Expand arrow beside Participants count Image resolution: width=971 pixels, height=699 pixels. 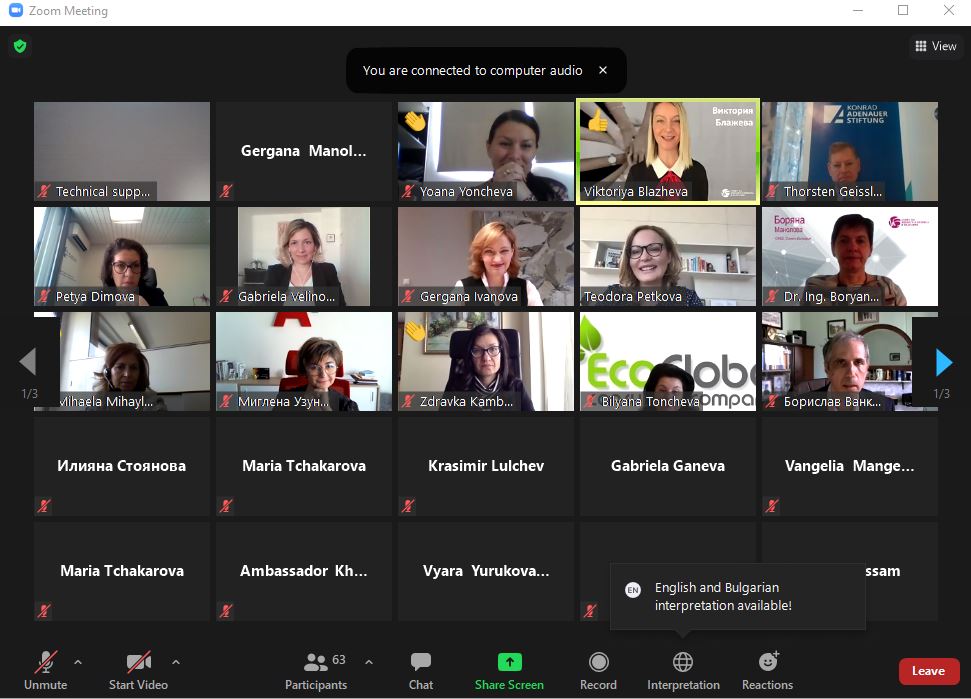click(x=369, y=662)
